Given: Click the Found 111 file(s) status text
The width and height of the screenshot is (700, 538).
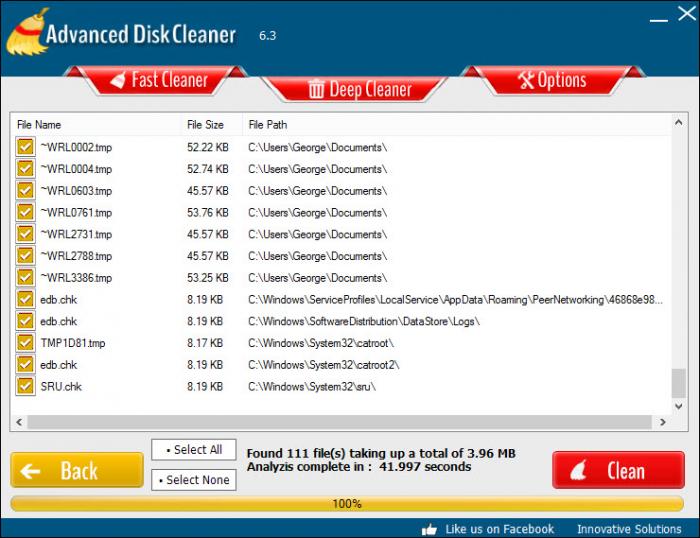Looking at the screenshot, I should click(x=381, y=453).
